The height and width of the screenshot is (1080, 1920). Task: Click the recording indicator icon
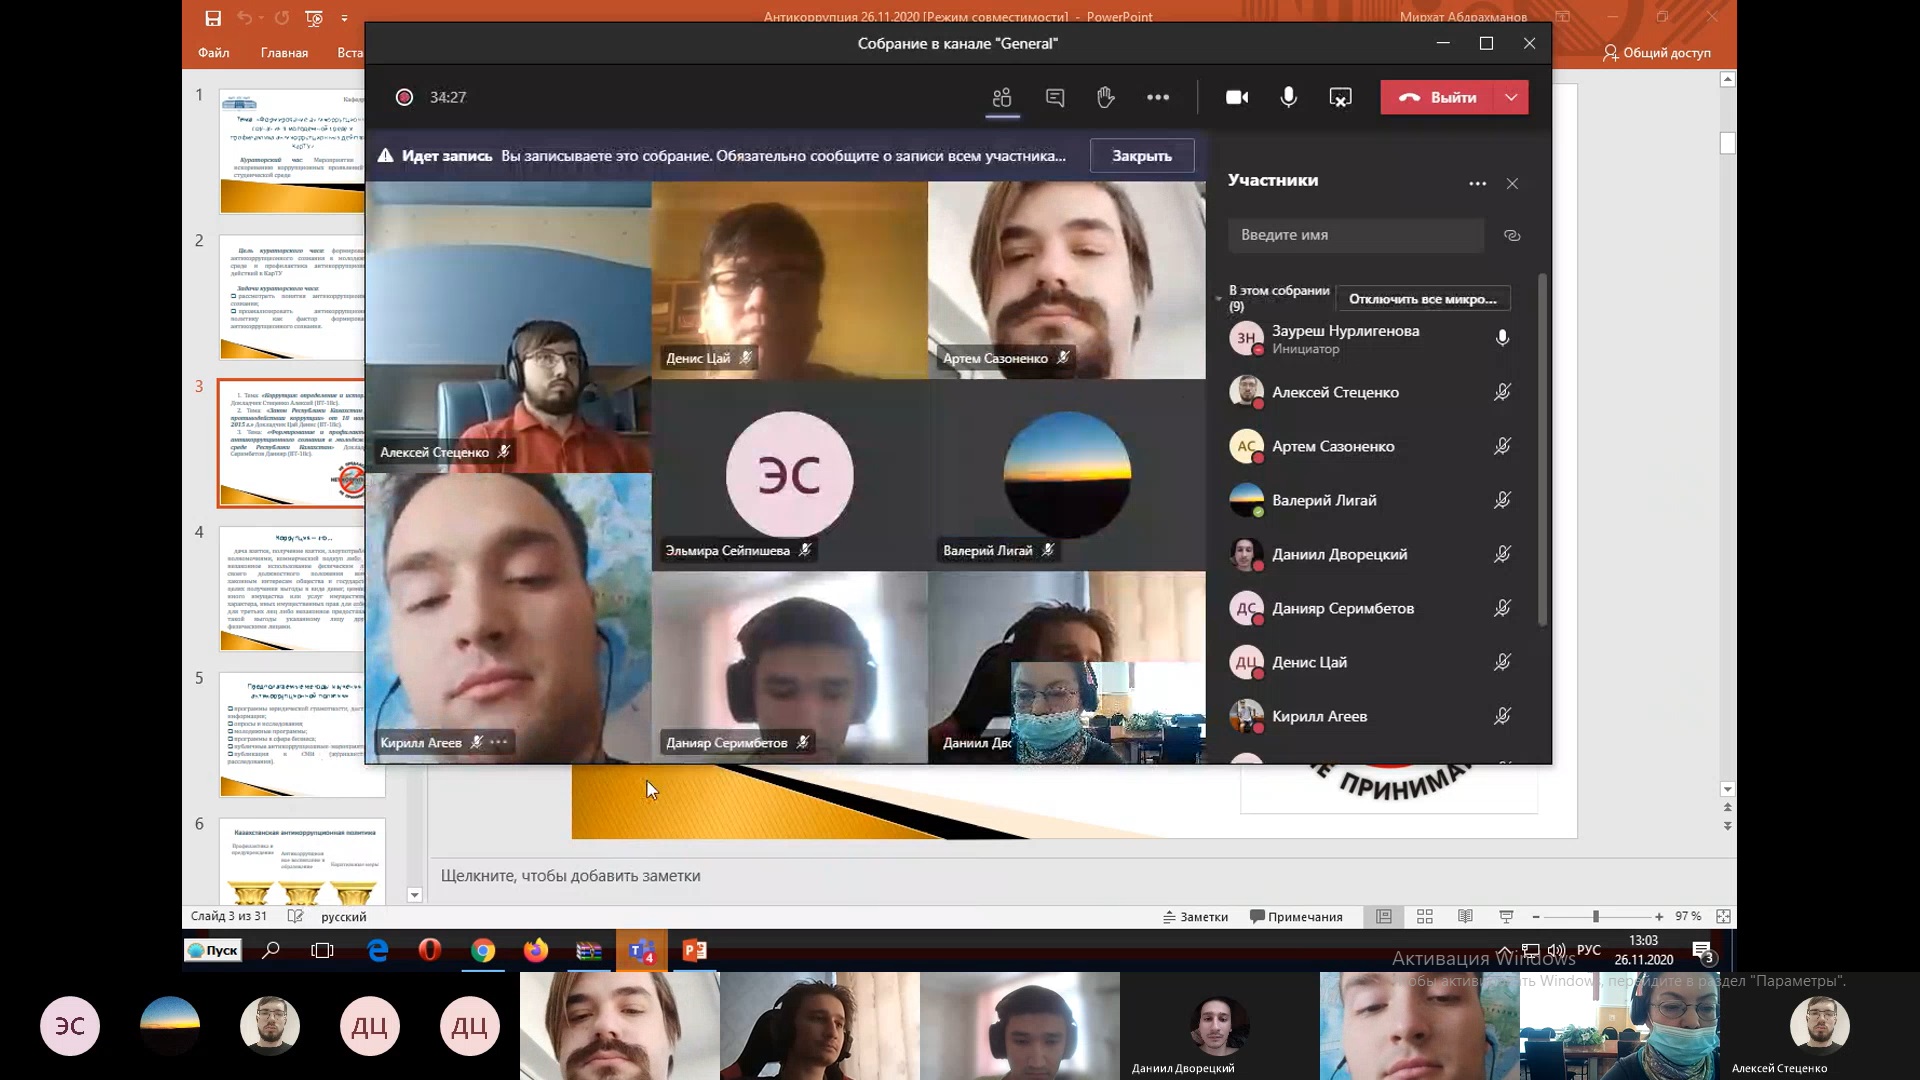(x=404, y=97)
